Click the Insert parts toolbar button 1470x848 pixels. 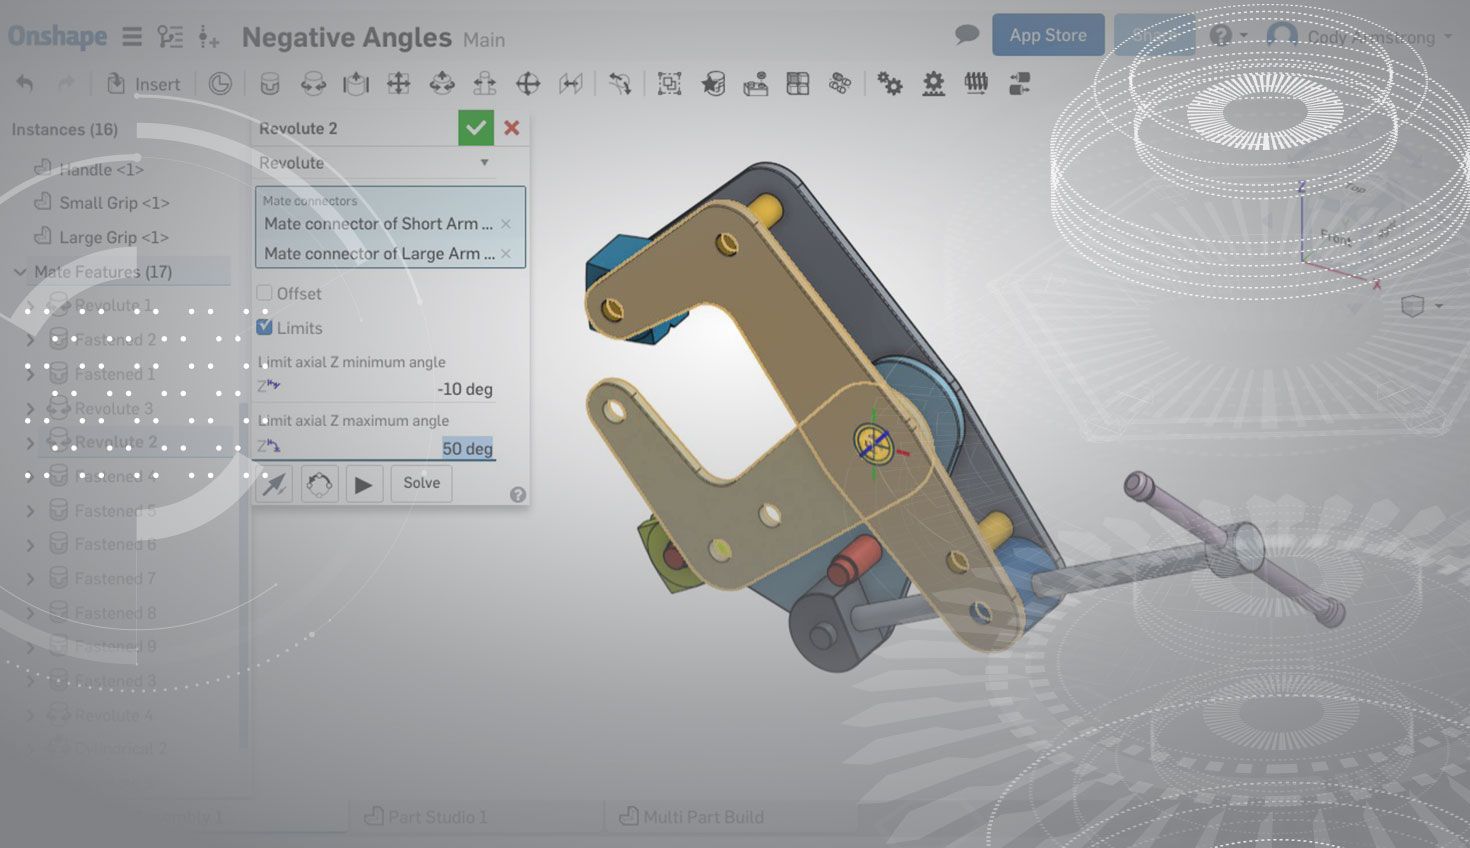click(144, 84)
